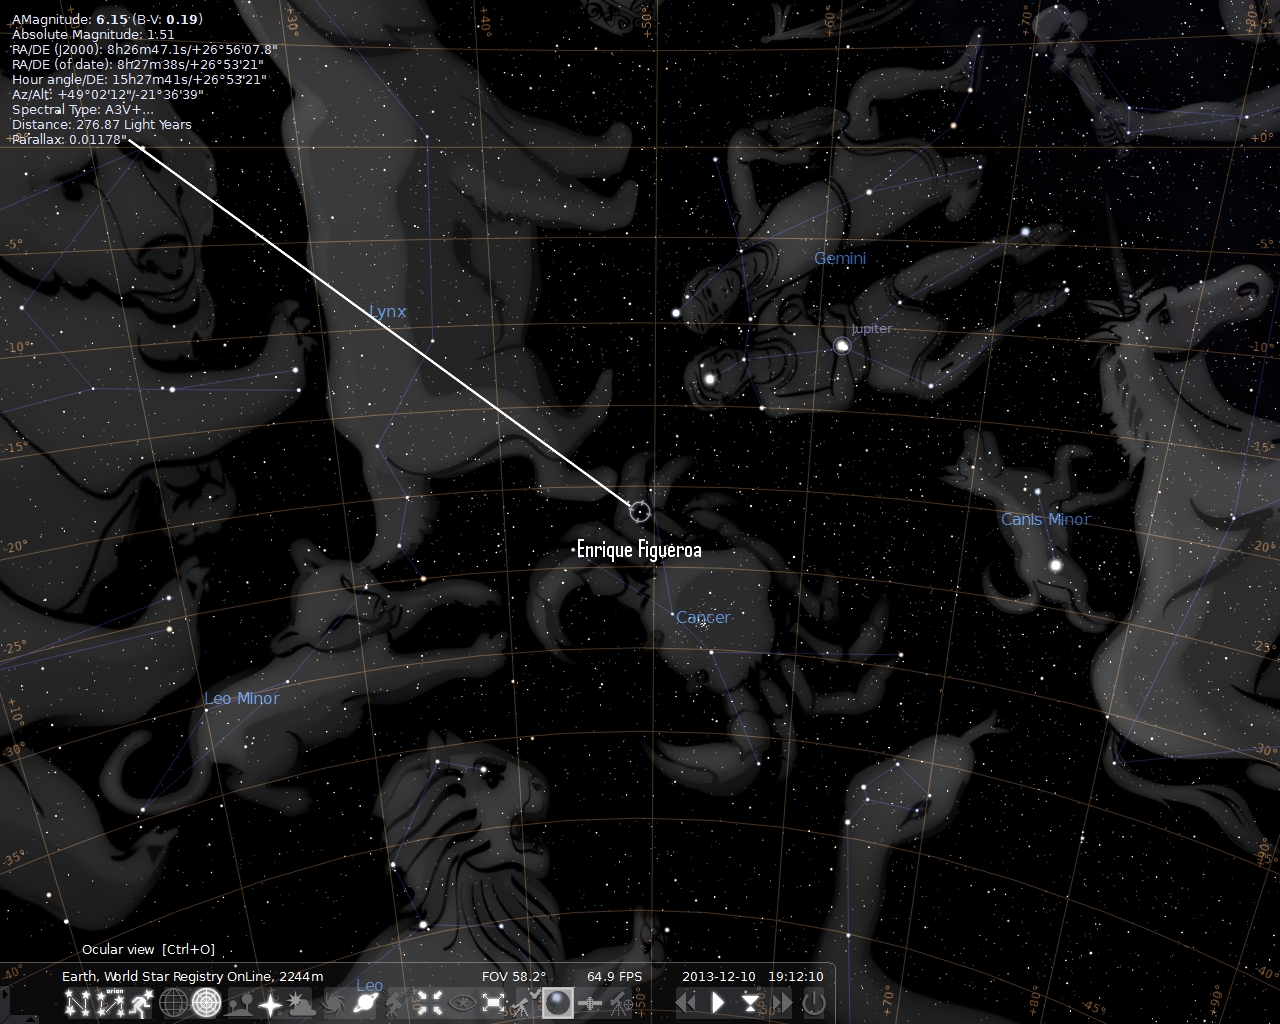Image resolution: width=1280 pixels, height=1024 pixels.
Task: Decrease time speed with rewind
Action: 686,1002
